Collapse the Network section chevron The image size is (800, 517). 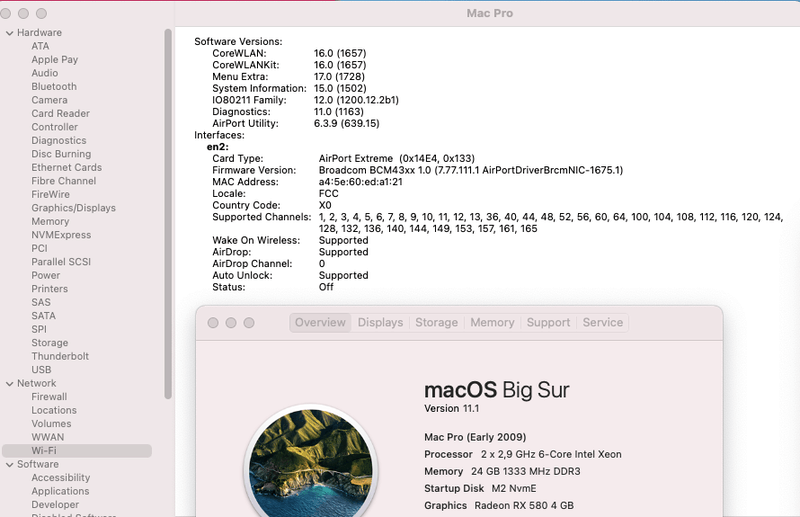(x=9, y=383)
